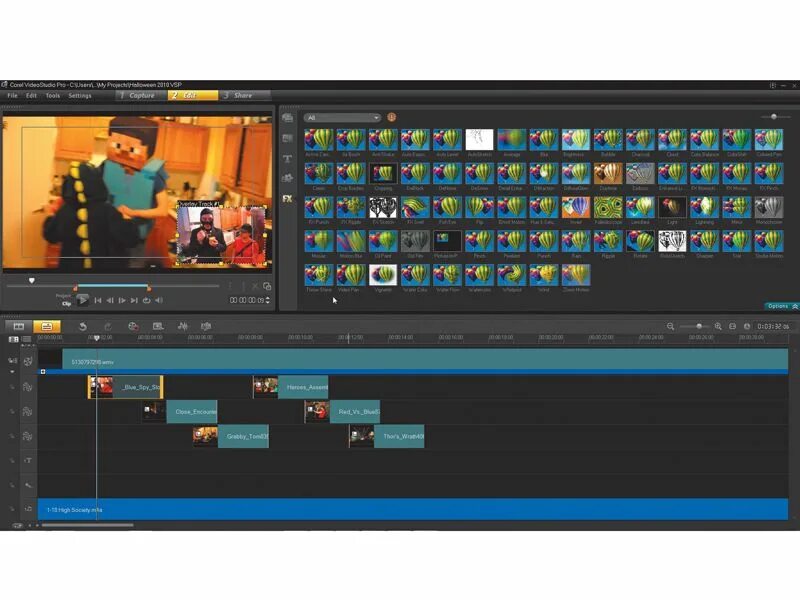Switch preview mode to Clip

pyautogui.click(x=66, y=304)
